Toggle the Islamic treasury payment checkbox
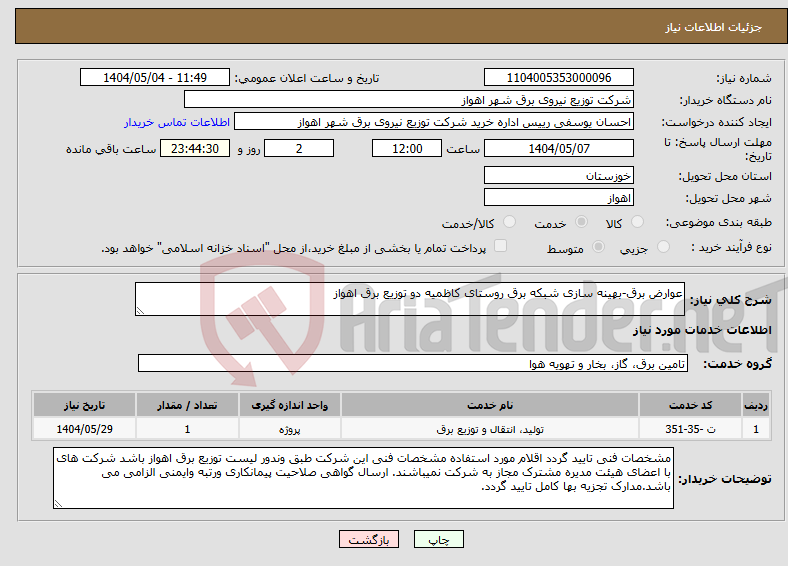This screenshot has width=788, height=566. coord(501,245)
